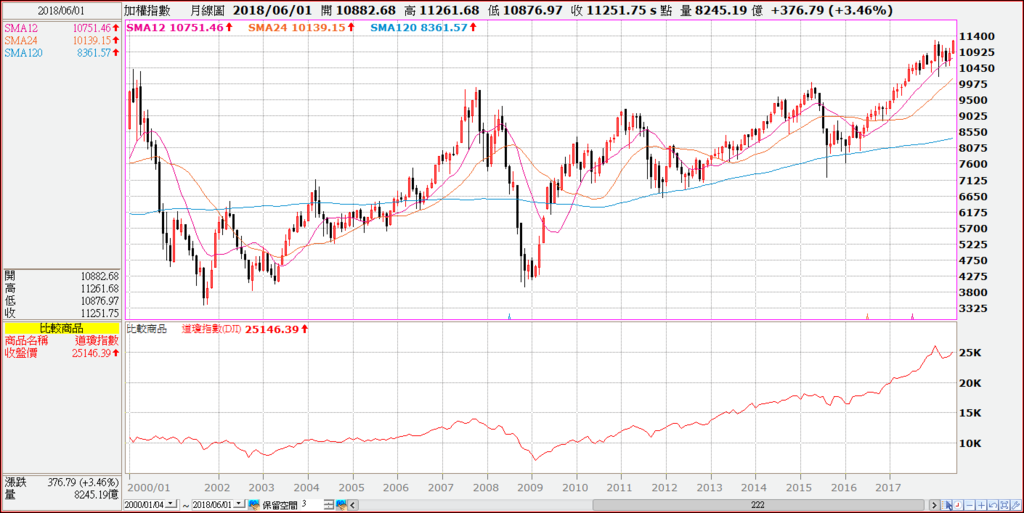The image size is (1024, 513).
Task: Adjust the 保留空間 spinner arrows
Action: [329, 505]
